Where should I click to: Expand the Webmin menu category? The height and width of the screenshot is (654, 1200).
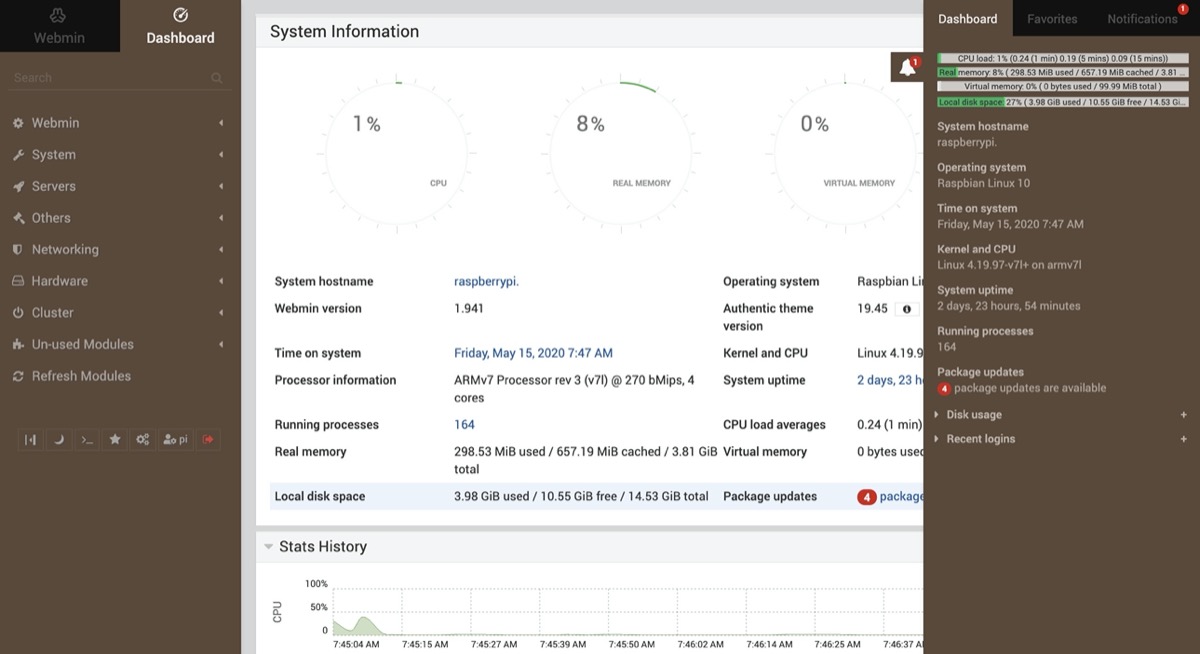coord(55,123)
